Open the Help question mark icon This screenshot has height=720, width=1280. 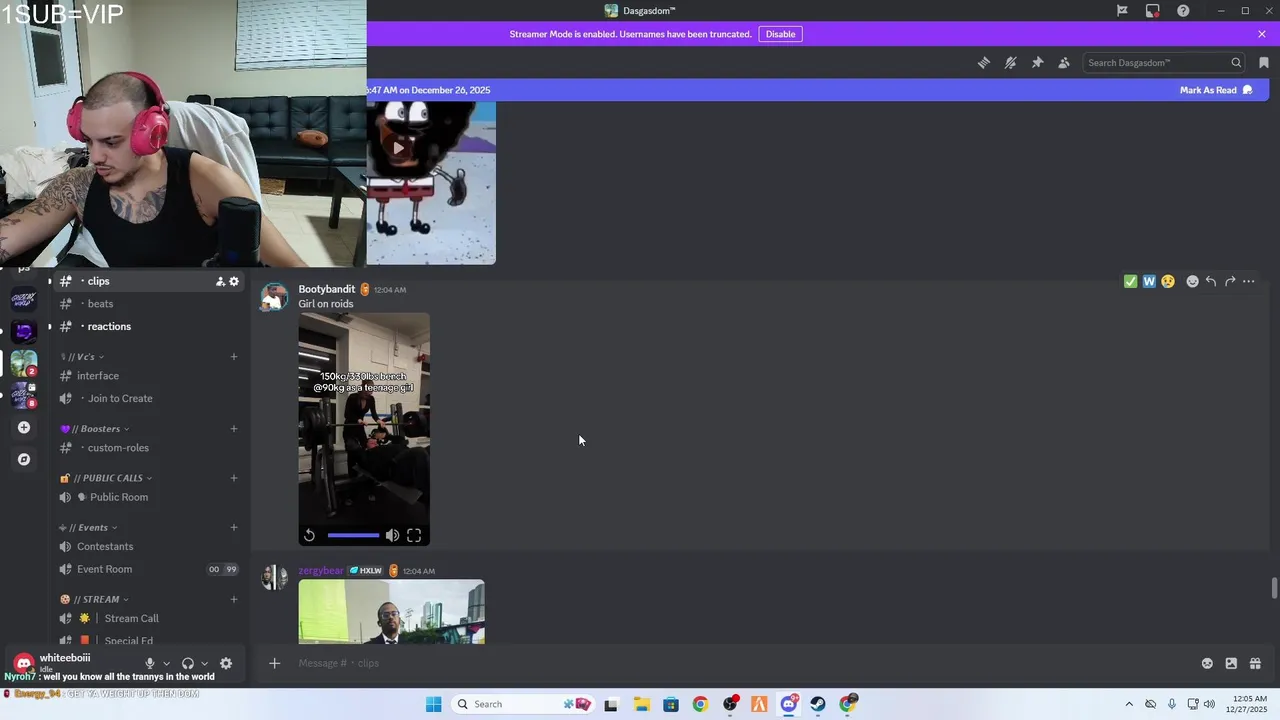(1183, 11)
